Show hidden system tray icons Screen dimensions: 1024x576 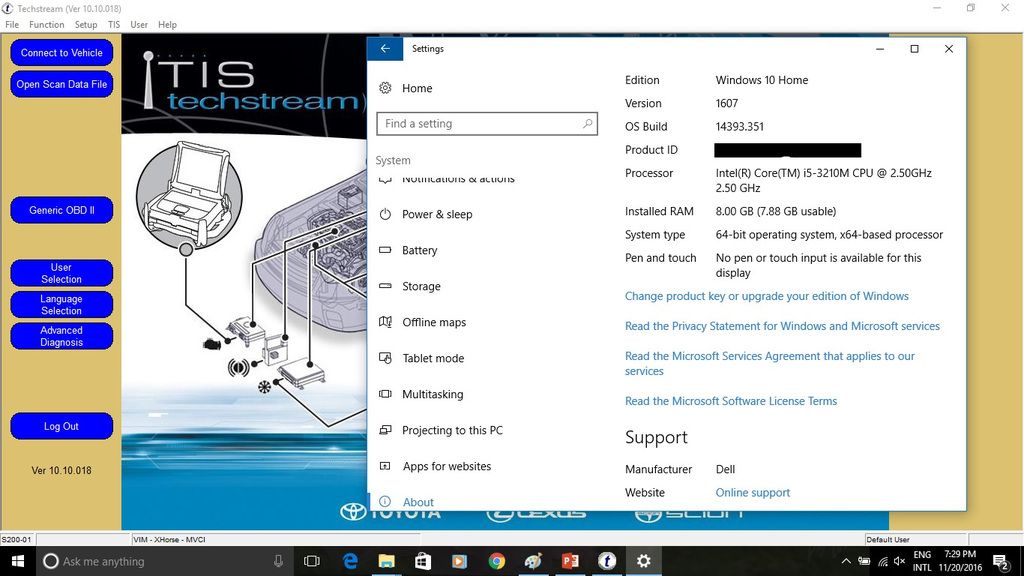click(x=847, y=561)
